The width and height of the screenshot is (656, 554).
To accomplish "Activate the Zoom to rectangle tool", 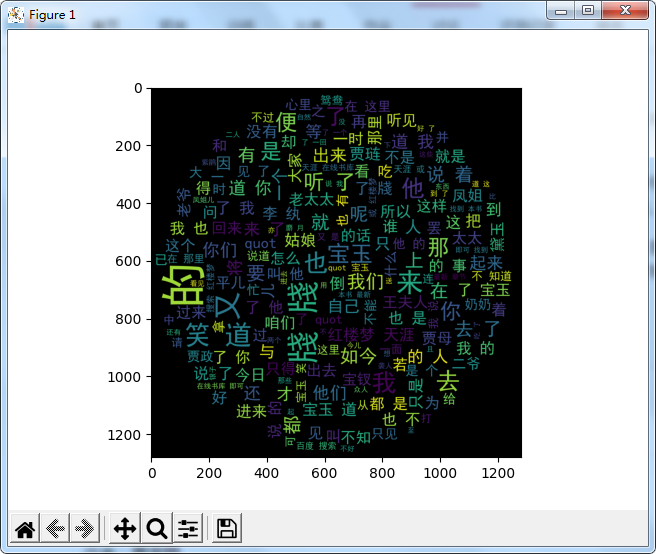I will pyautogui.click(x=157, y=528).
